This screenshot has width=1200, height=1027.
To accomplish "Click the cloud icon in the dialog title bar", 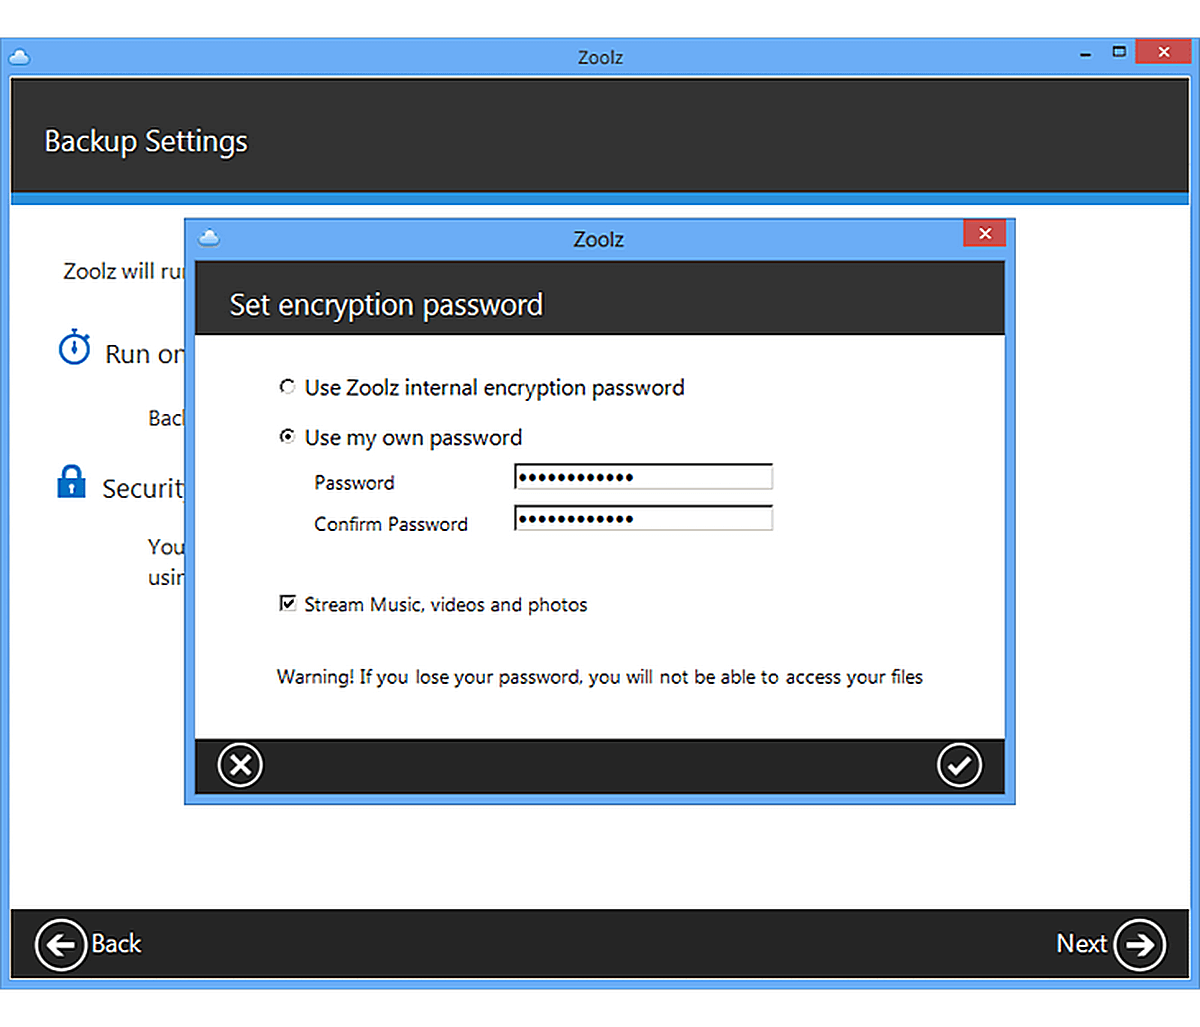I will [209, 238].
